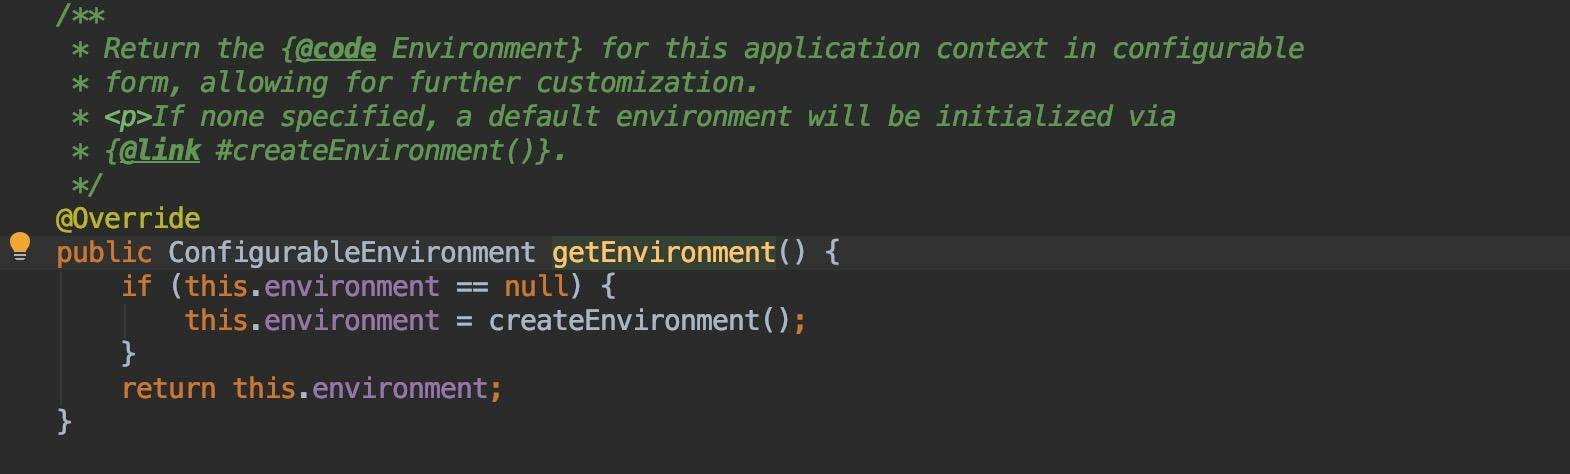Click the if keyword
Screen dimensions: 1570x474
tap(136, 287)
